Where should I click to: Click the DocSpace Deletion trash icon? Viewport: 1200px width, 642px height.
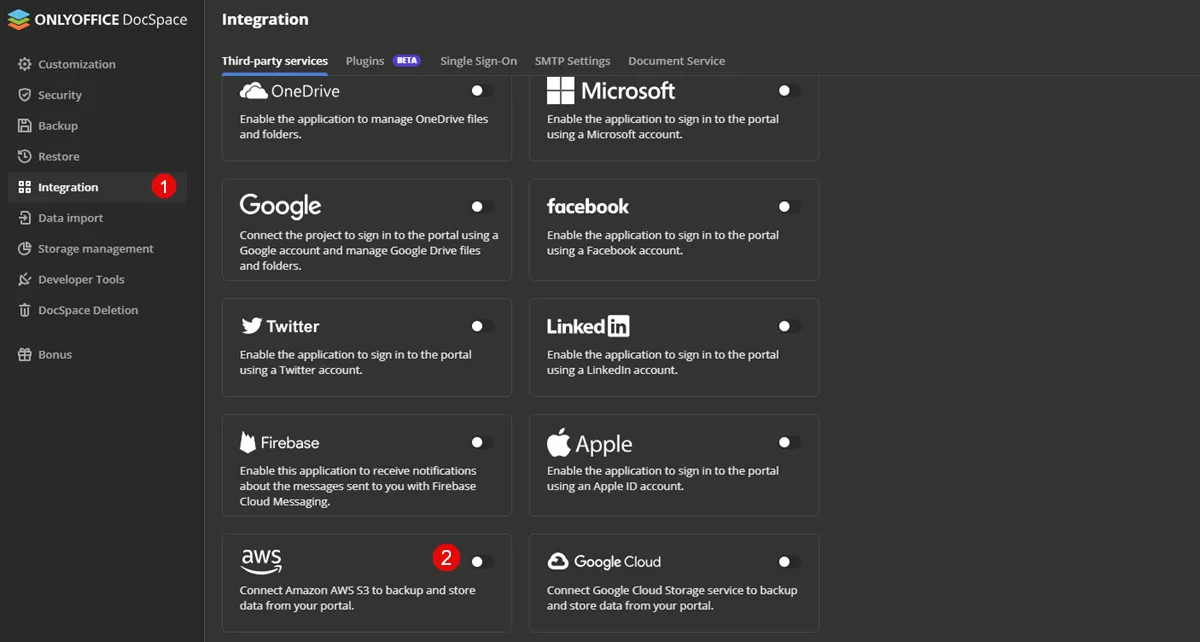(x=25, y=310)
